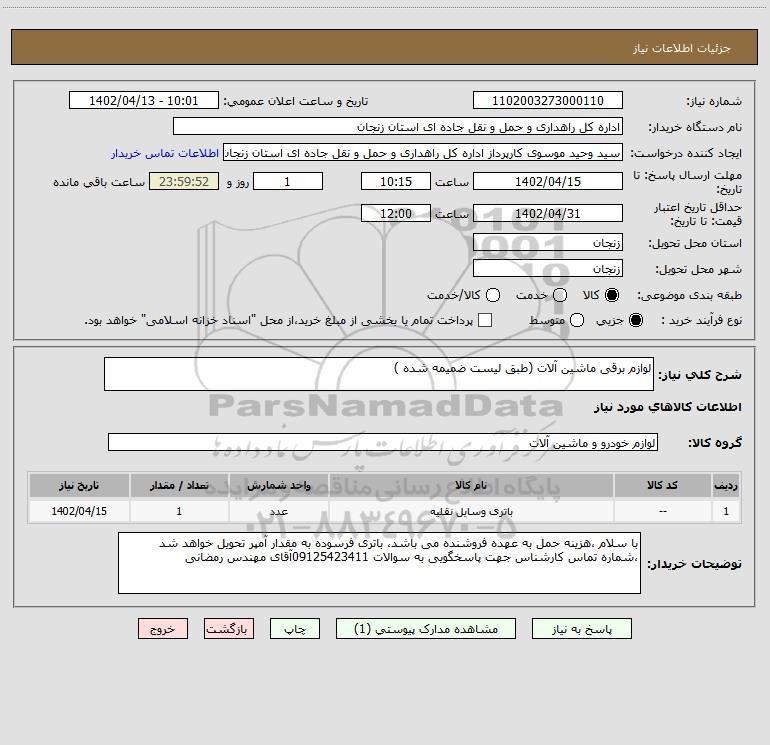Click the ردیف column header
This screenshot has width=770, height=745.
726,485
